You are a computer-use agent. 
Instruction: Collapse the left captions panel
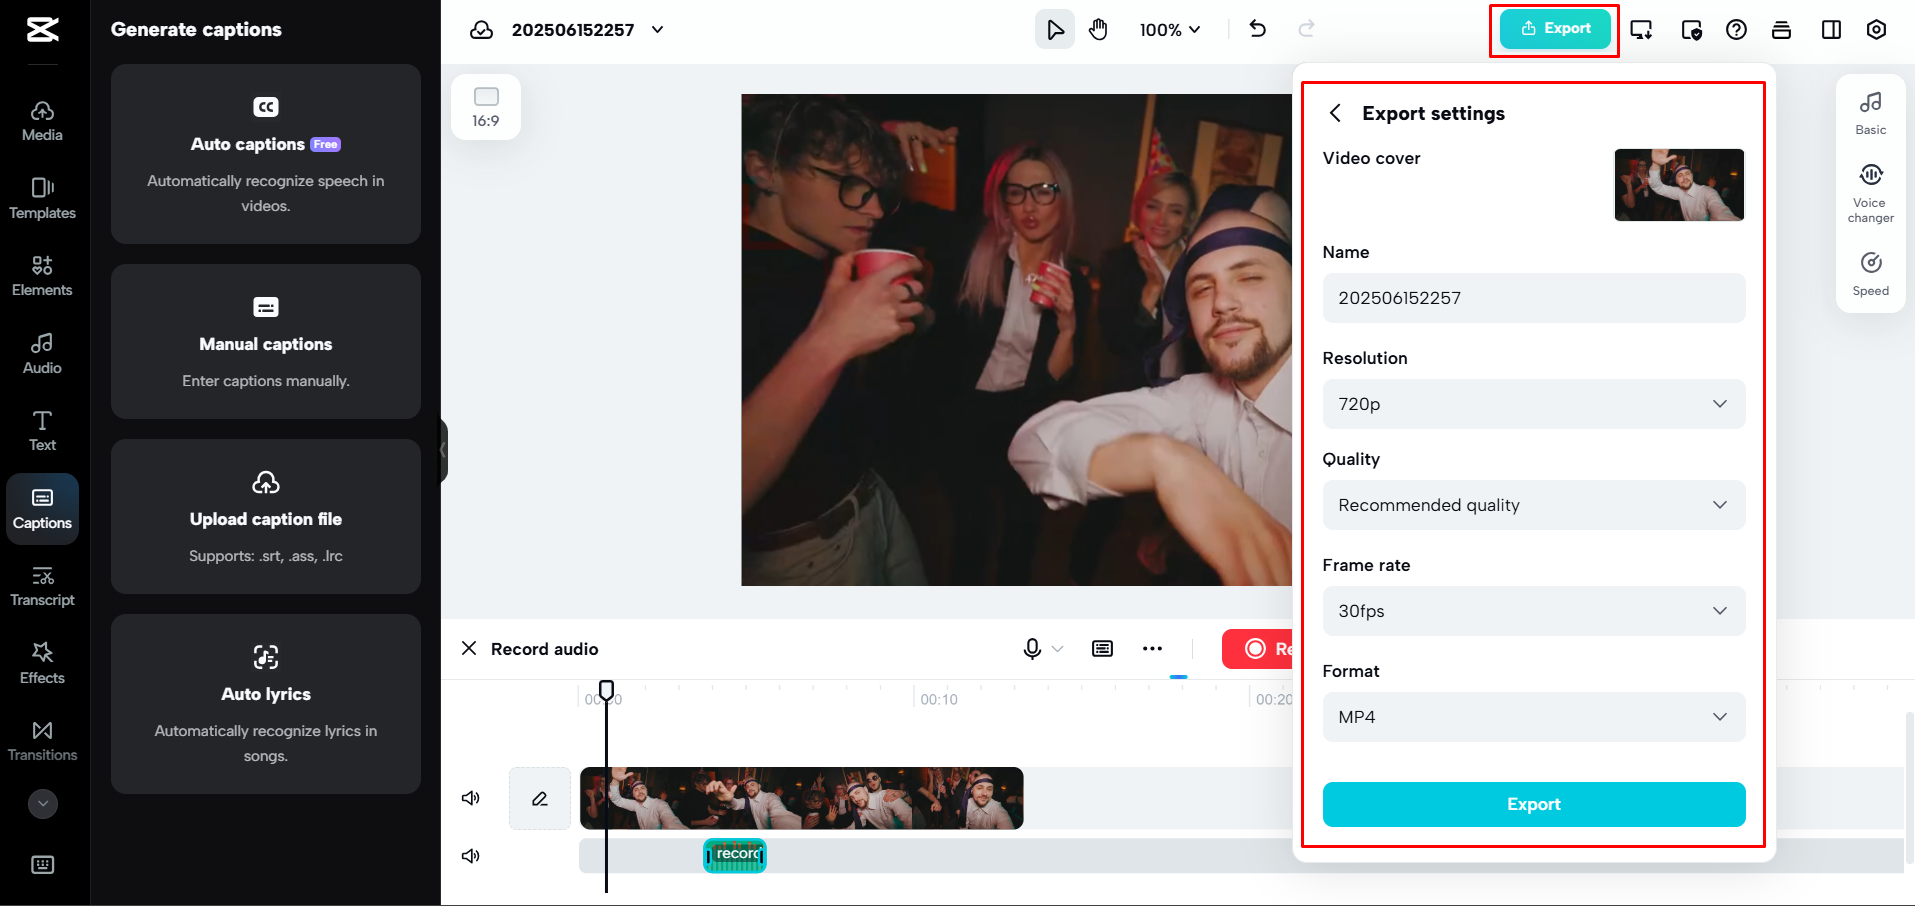click(x=443, y=450)
